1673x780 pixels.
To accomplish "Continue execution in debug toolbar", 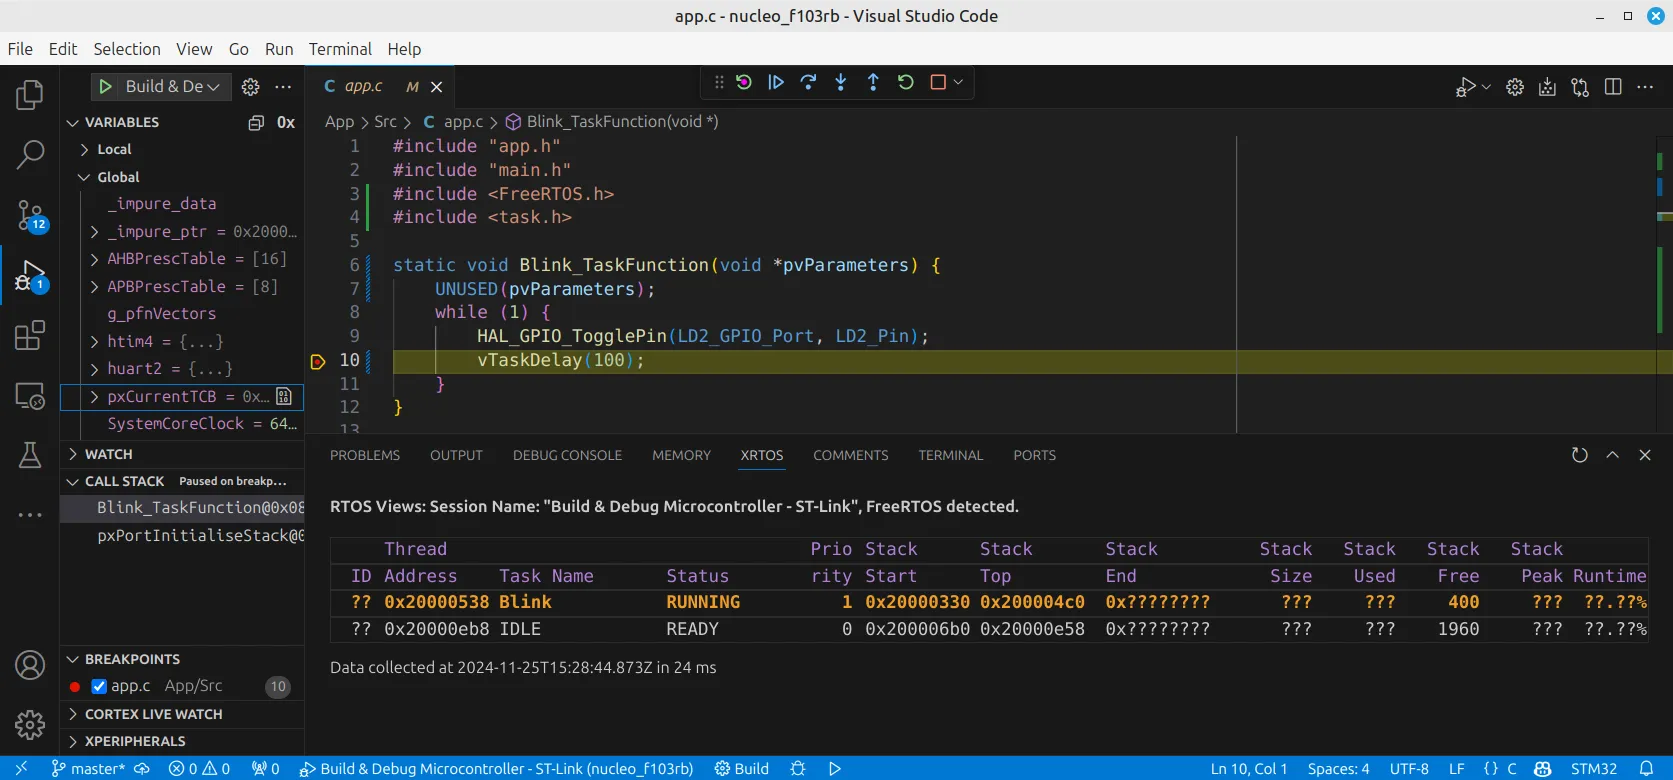I will [776, 82].
